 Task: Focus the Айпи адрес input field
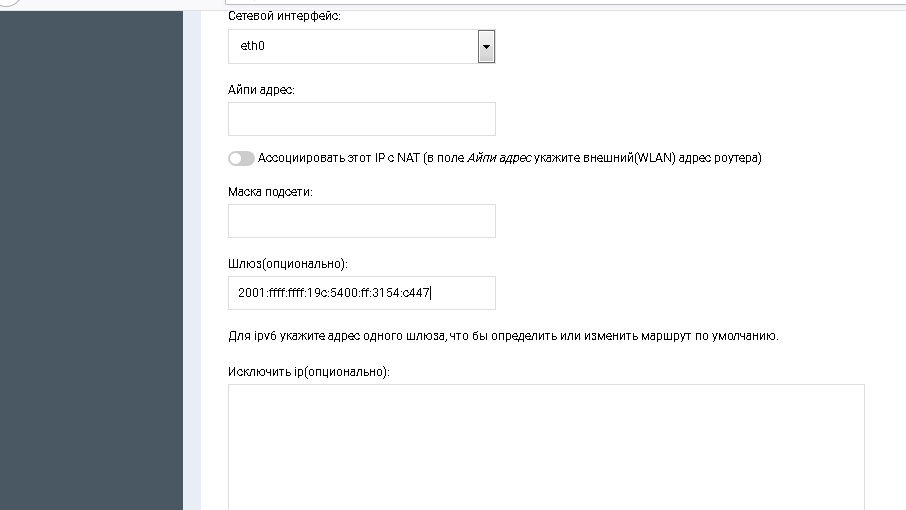(x=361, y=119)
